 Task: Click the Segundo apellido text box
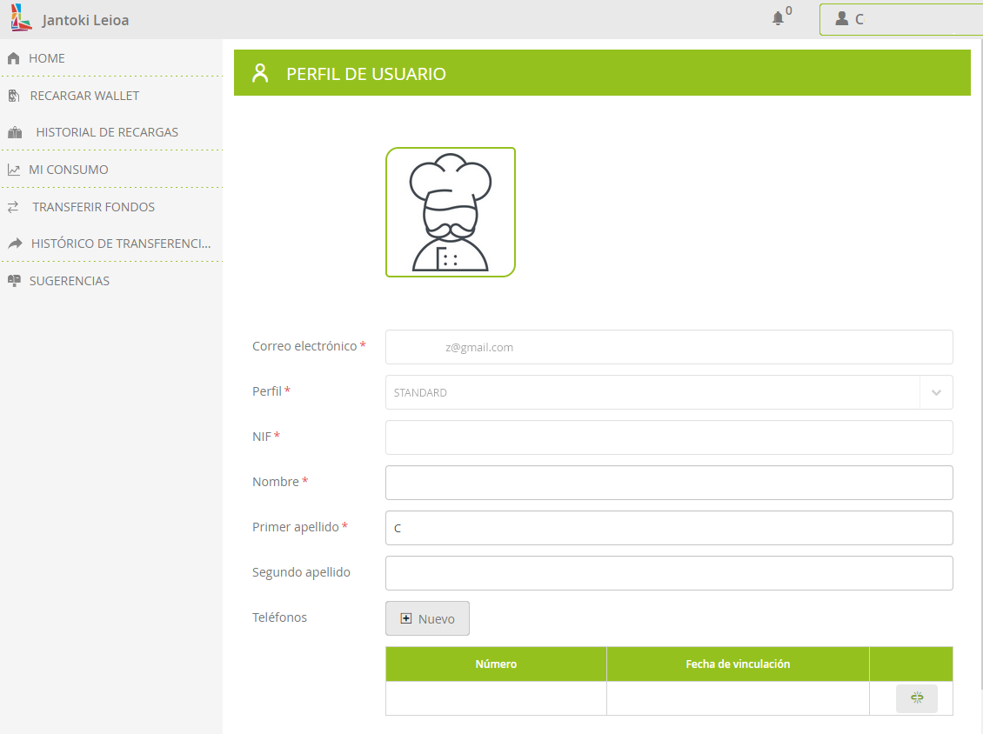[668, 573]
